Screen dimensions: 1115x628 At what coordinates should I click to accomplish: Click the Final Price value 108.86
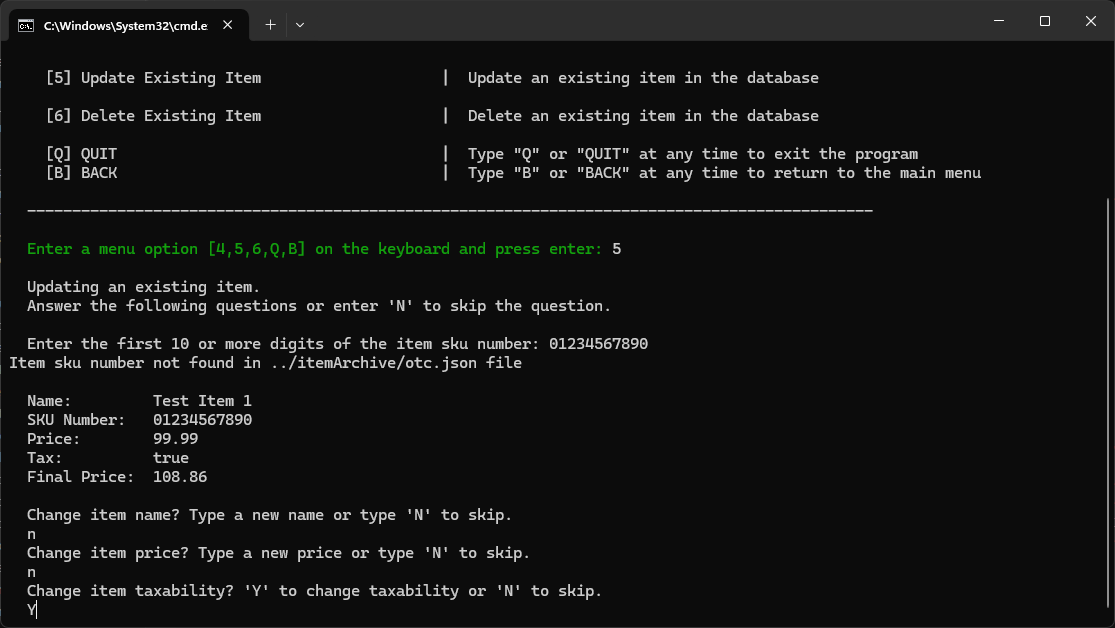coord(180,477)
